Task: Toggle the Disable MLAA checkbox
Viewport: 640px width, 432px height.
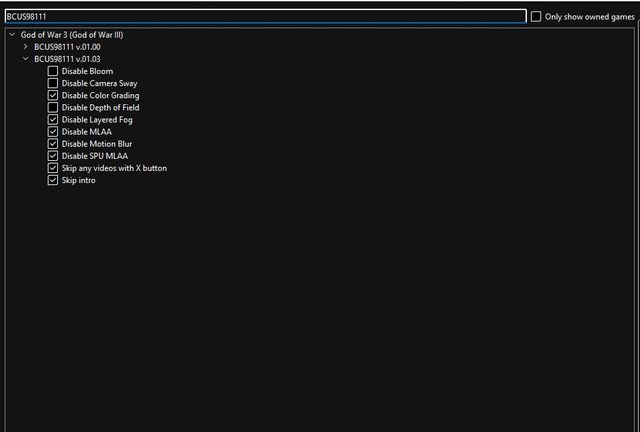Action: [53, 132]
